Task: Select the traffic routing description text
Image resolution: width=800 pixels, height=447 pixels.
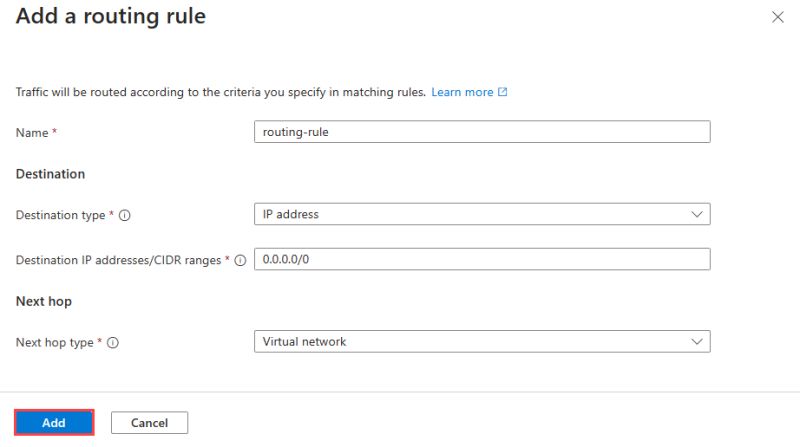Action: click(220, 92)
